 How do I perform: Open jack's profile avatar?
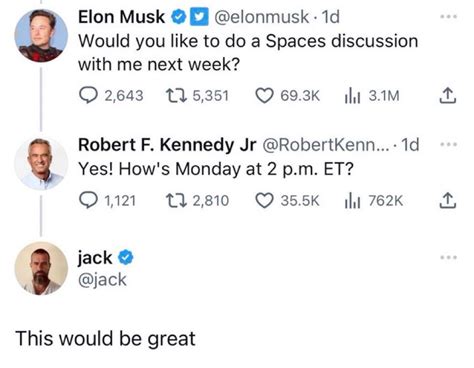[x=41, y=269]
